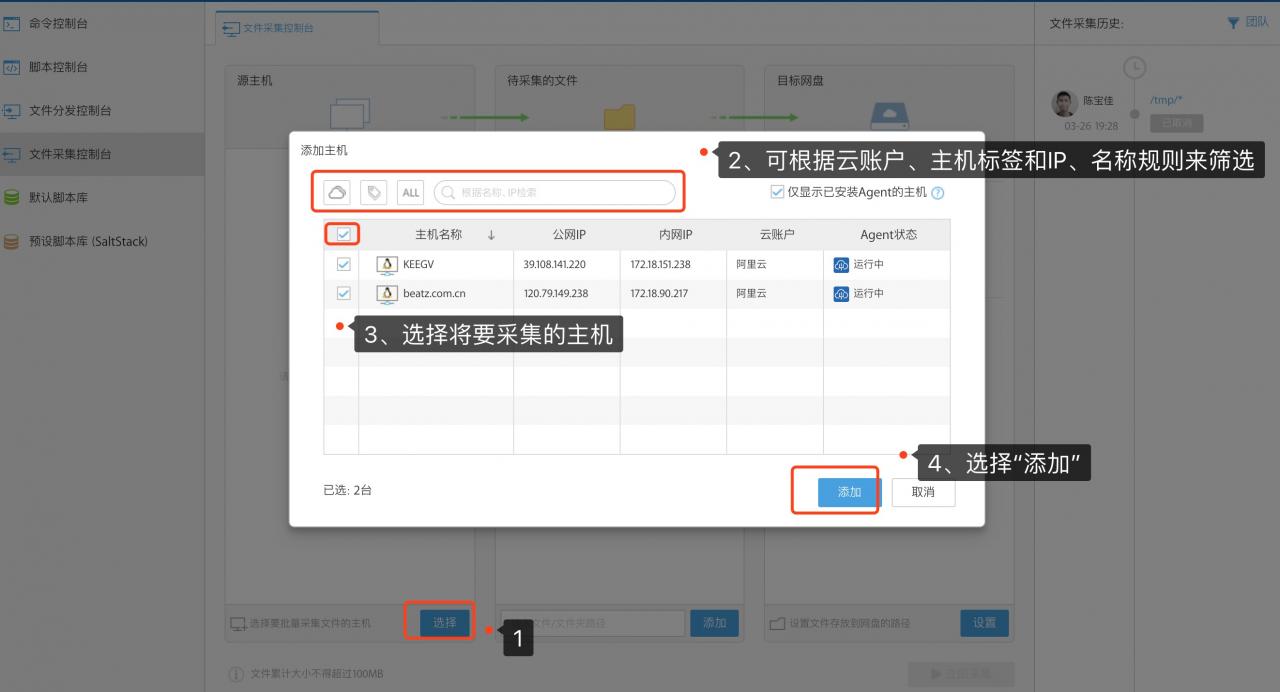Toggle 仅显示已安装Agent的主机 checkbox
The height and width of the screenshot is (692, 1280).
(777, 192)
